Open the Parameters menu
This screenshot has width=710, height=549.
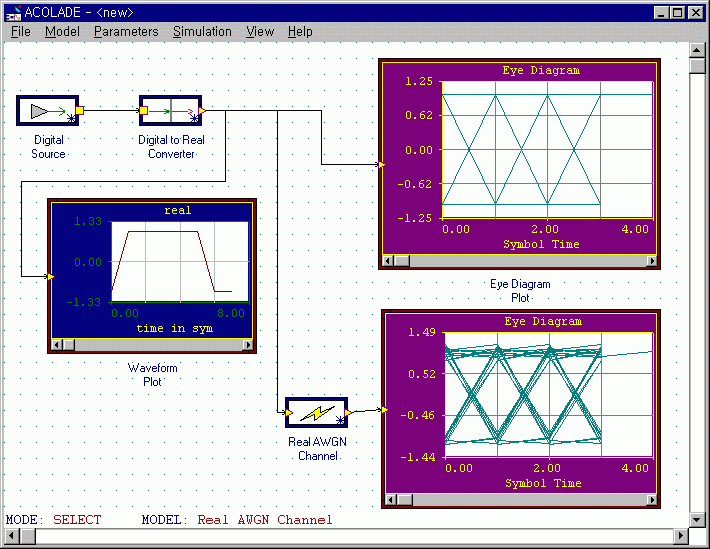coord(126,31)
